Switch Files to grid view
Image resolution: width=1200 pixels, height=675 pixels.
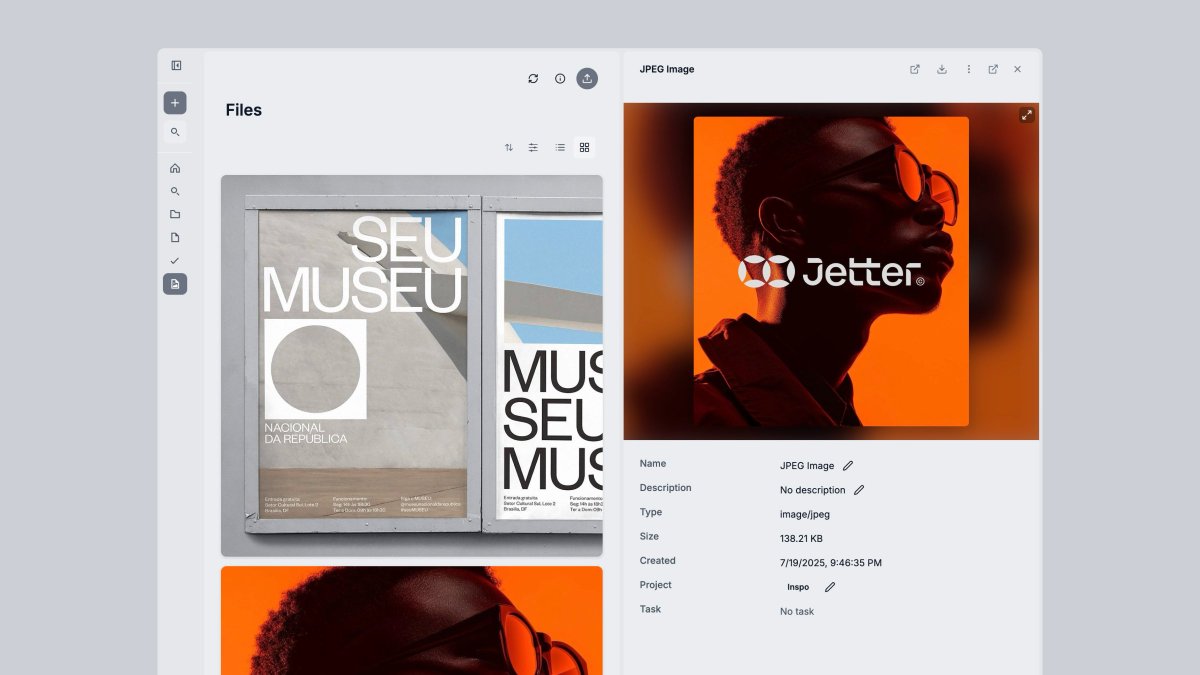tap(585, 147)
